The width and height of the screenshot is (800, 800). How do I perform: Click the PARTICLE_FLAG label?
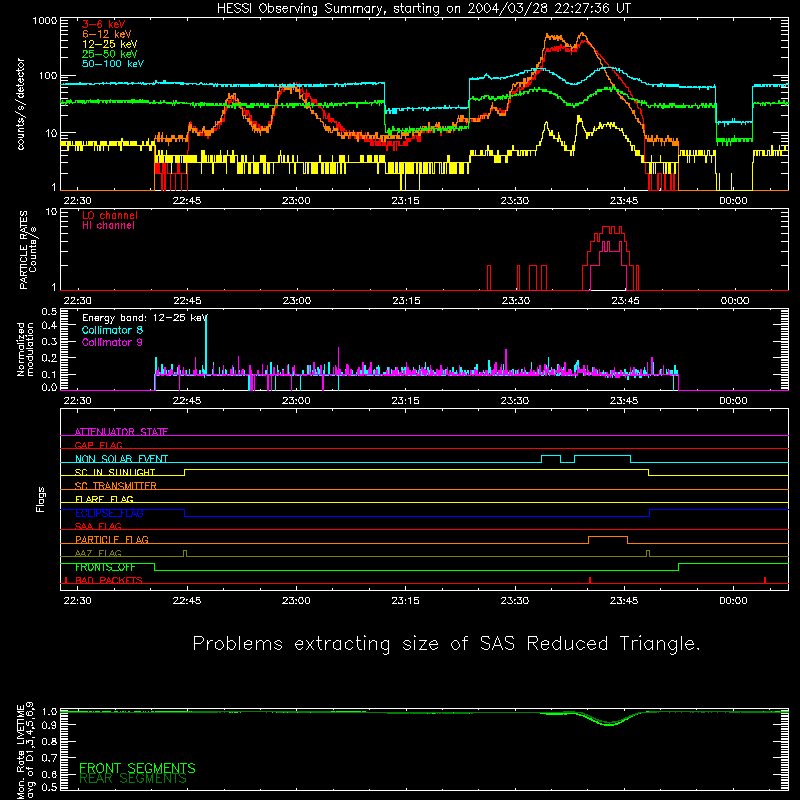point(112,539)
